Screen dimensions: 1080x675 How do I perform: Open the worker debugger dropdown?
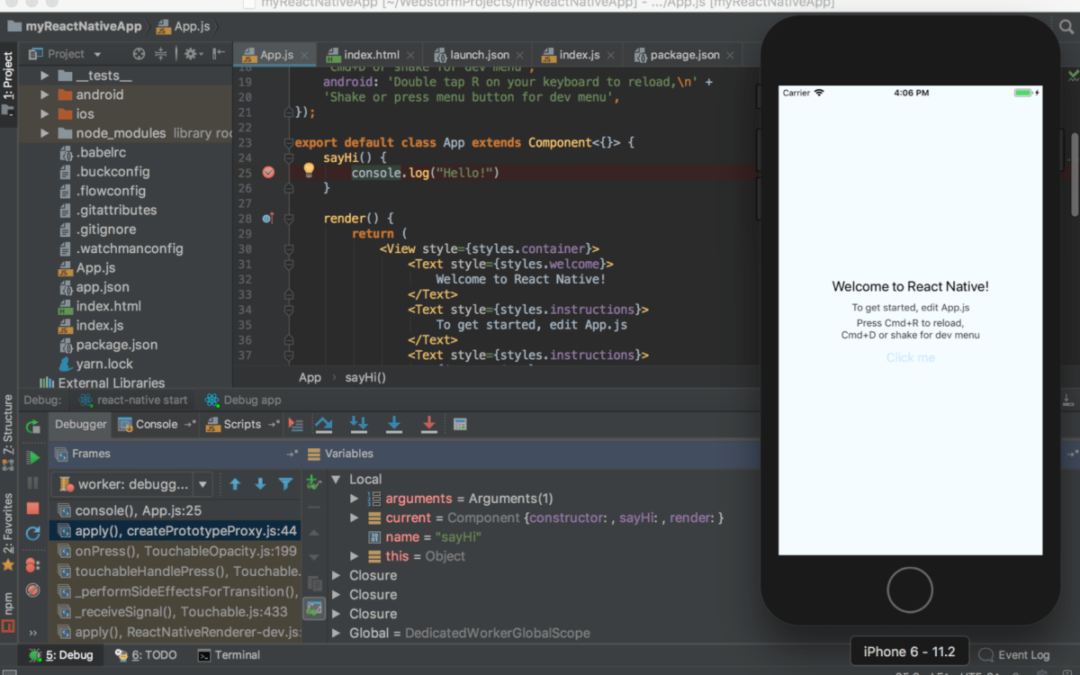200,484
